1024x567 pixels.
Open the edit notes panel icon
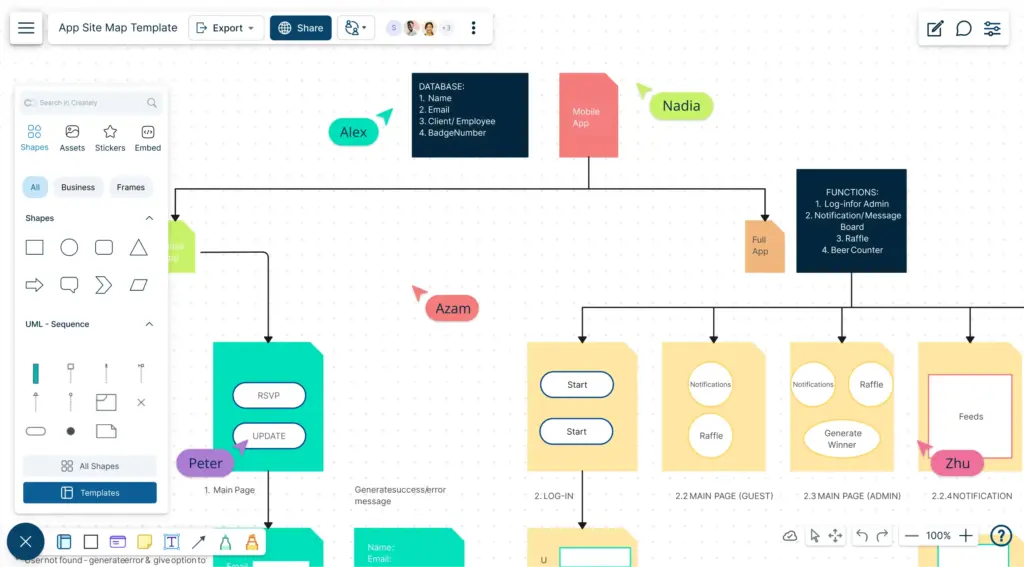(935, 28)
